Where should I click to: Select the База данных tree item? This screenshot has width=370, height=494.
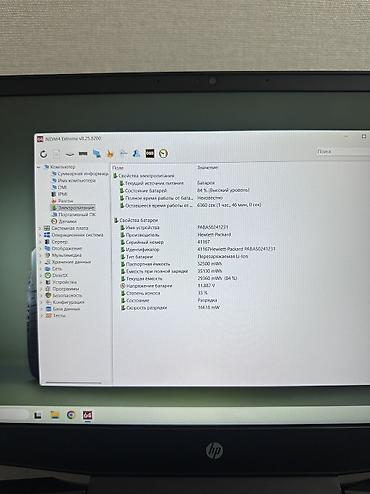click(63, 309)
